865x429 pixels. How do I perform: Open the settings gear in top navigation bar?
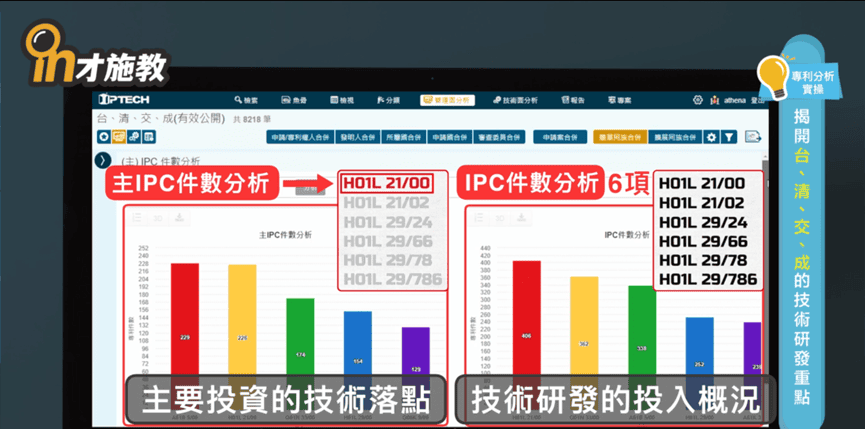(x=698, y=100)
